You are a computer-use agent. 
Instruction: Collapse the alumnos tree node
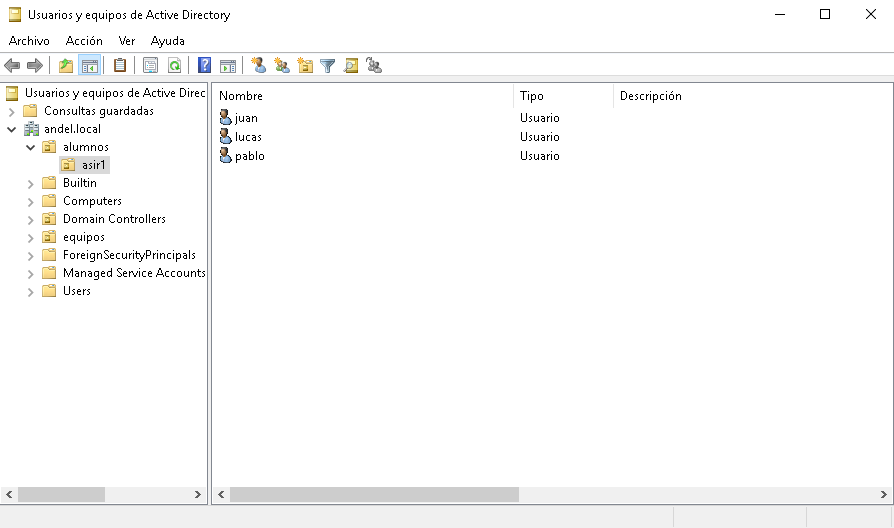point(31,147)
